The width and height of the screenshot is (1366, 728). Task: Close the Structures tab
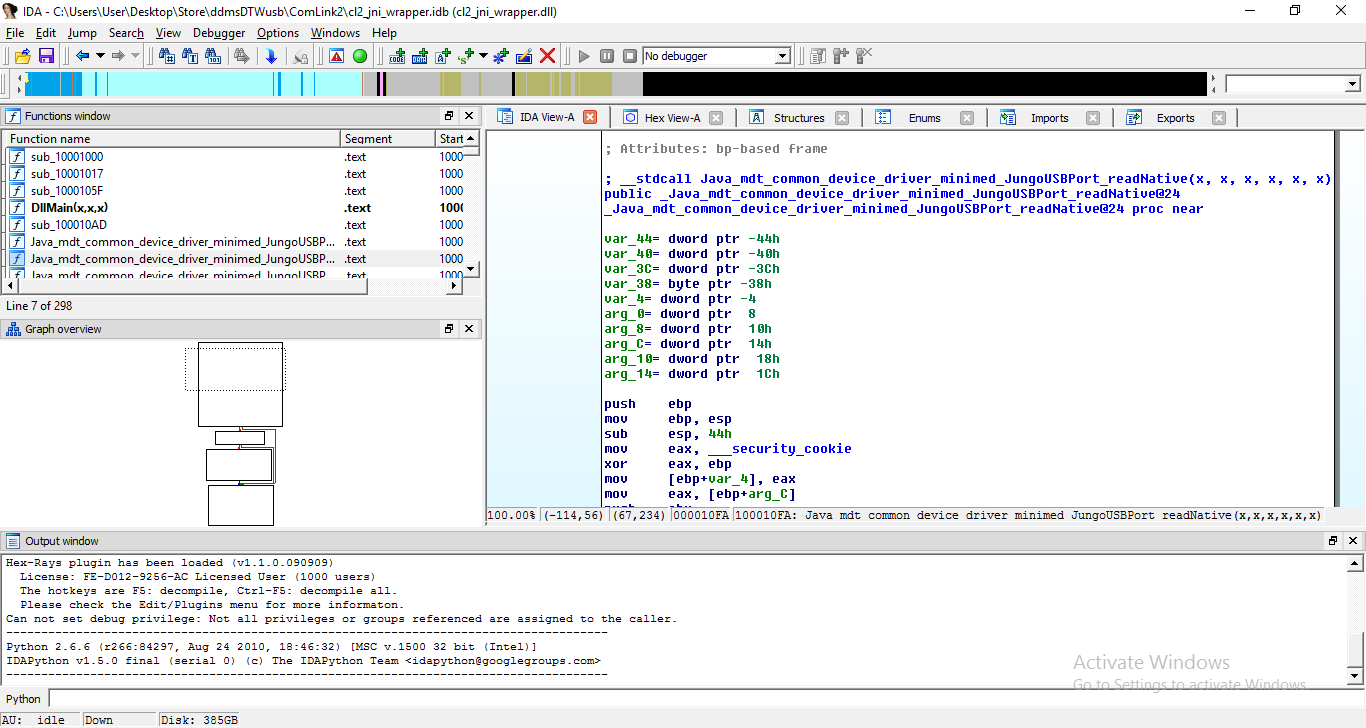pyautogui.click(x=842, y=118)
